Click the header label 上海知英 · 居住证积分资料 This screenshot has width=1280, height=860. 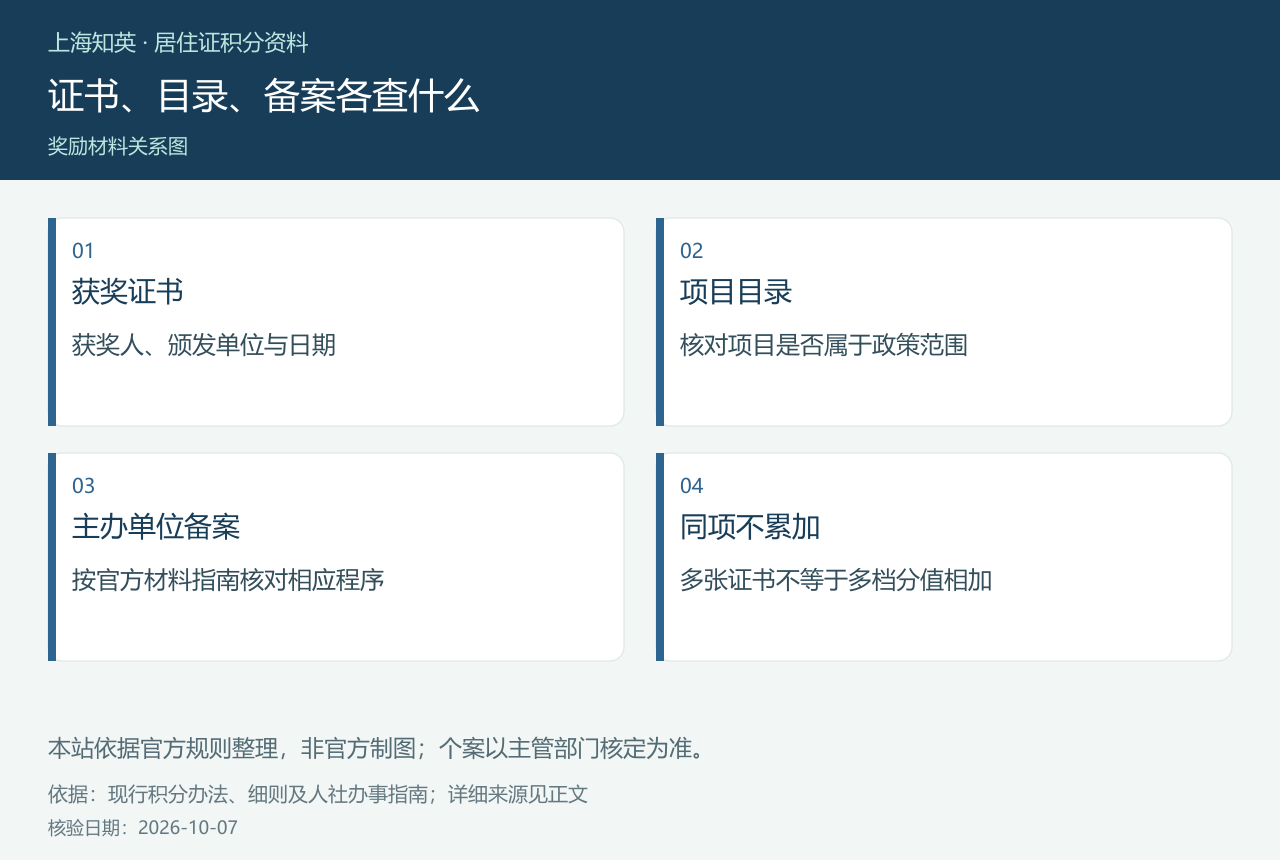tap(178, 43)
